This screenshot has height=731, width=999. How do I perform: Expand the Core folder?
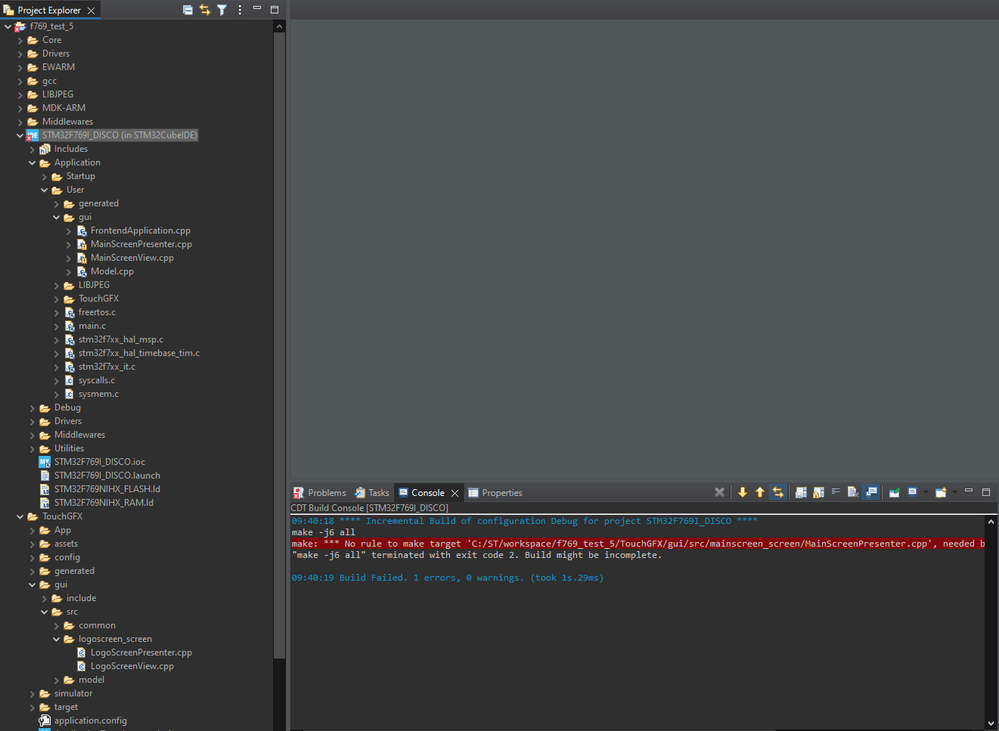20,40
